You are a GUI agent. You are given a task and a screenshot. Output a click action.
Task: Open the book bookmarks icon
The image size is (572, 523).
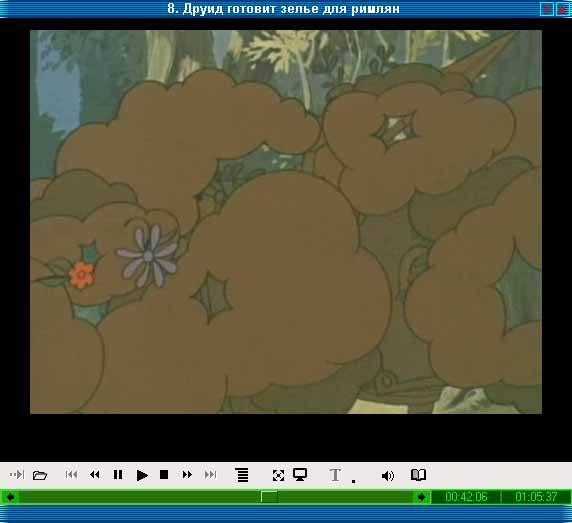[418, 475]
